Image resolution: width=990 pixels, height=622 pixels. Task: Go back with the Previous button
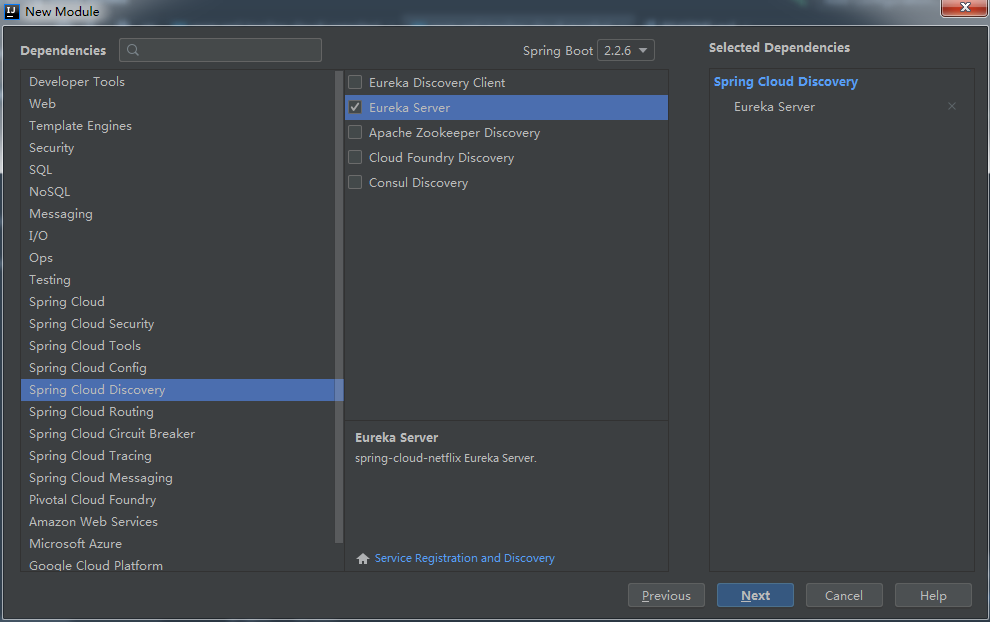coord(666,595)
